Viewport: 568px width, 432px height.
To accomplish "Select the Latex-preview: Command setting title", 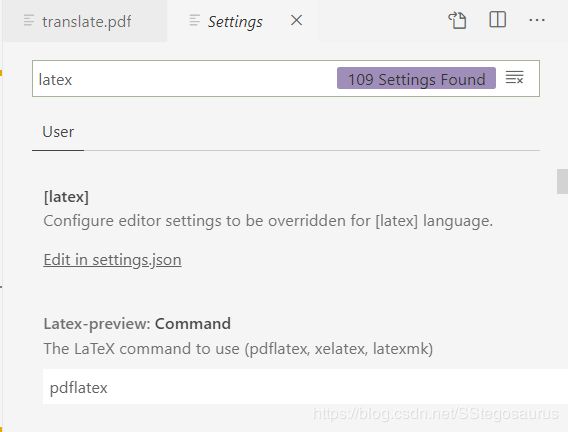I will [137, 324].
